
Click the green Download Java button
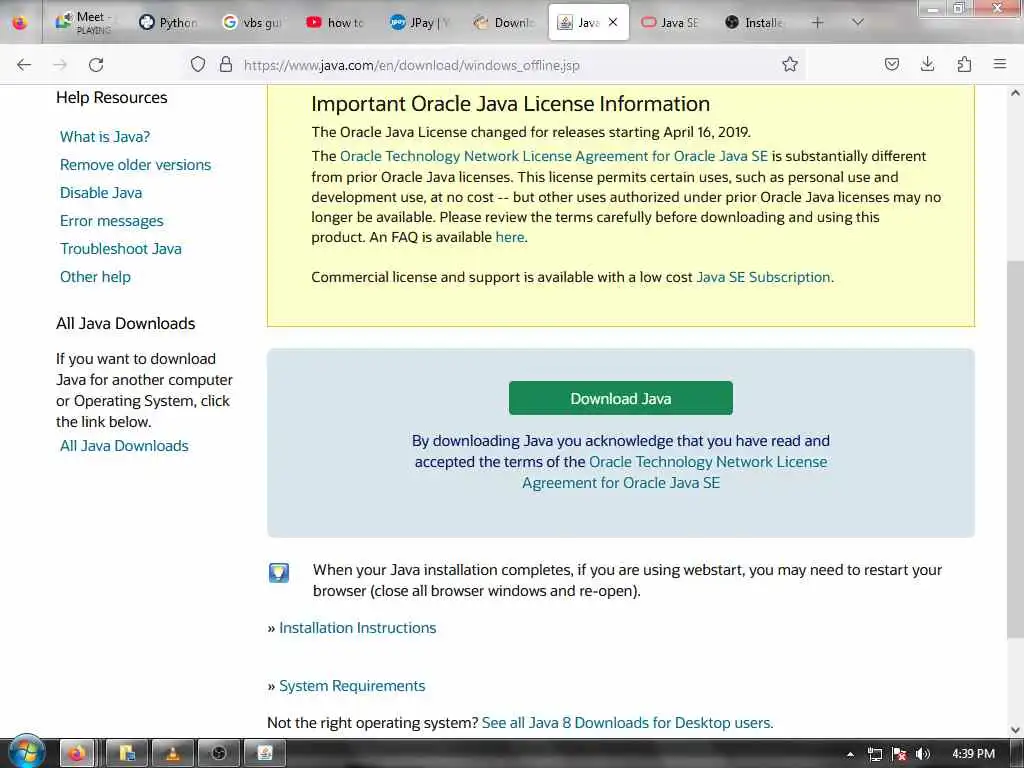coord(620,398)
